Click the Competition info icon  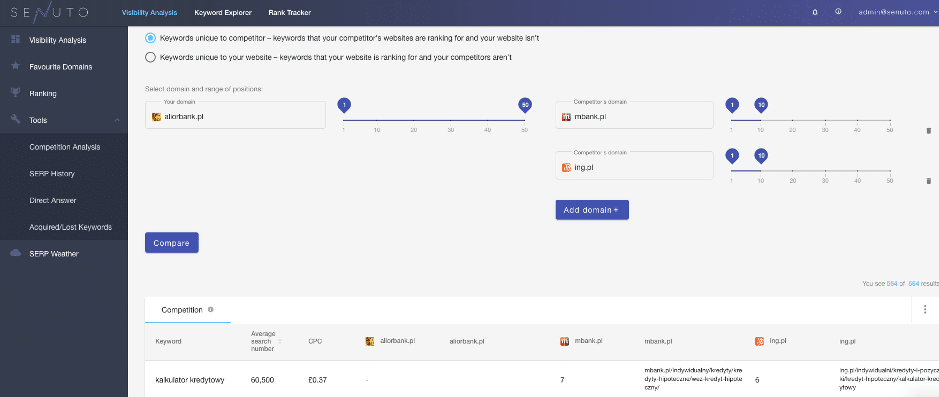pos(210,310)
